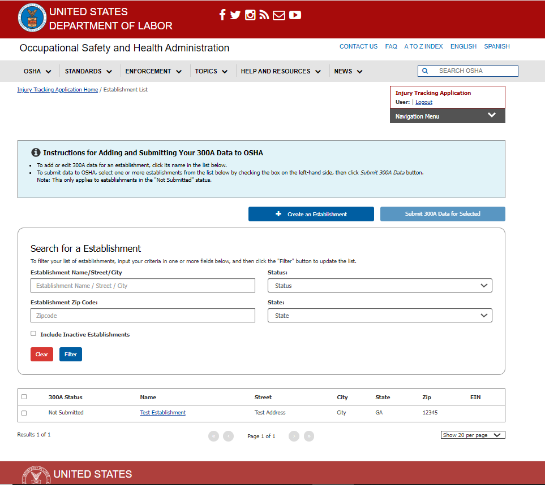Image resolution: width=545 pixels, height=485 pixels.
Task: Click the Zipcode input field
Action: tap(143, 315)
